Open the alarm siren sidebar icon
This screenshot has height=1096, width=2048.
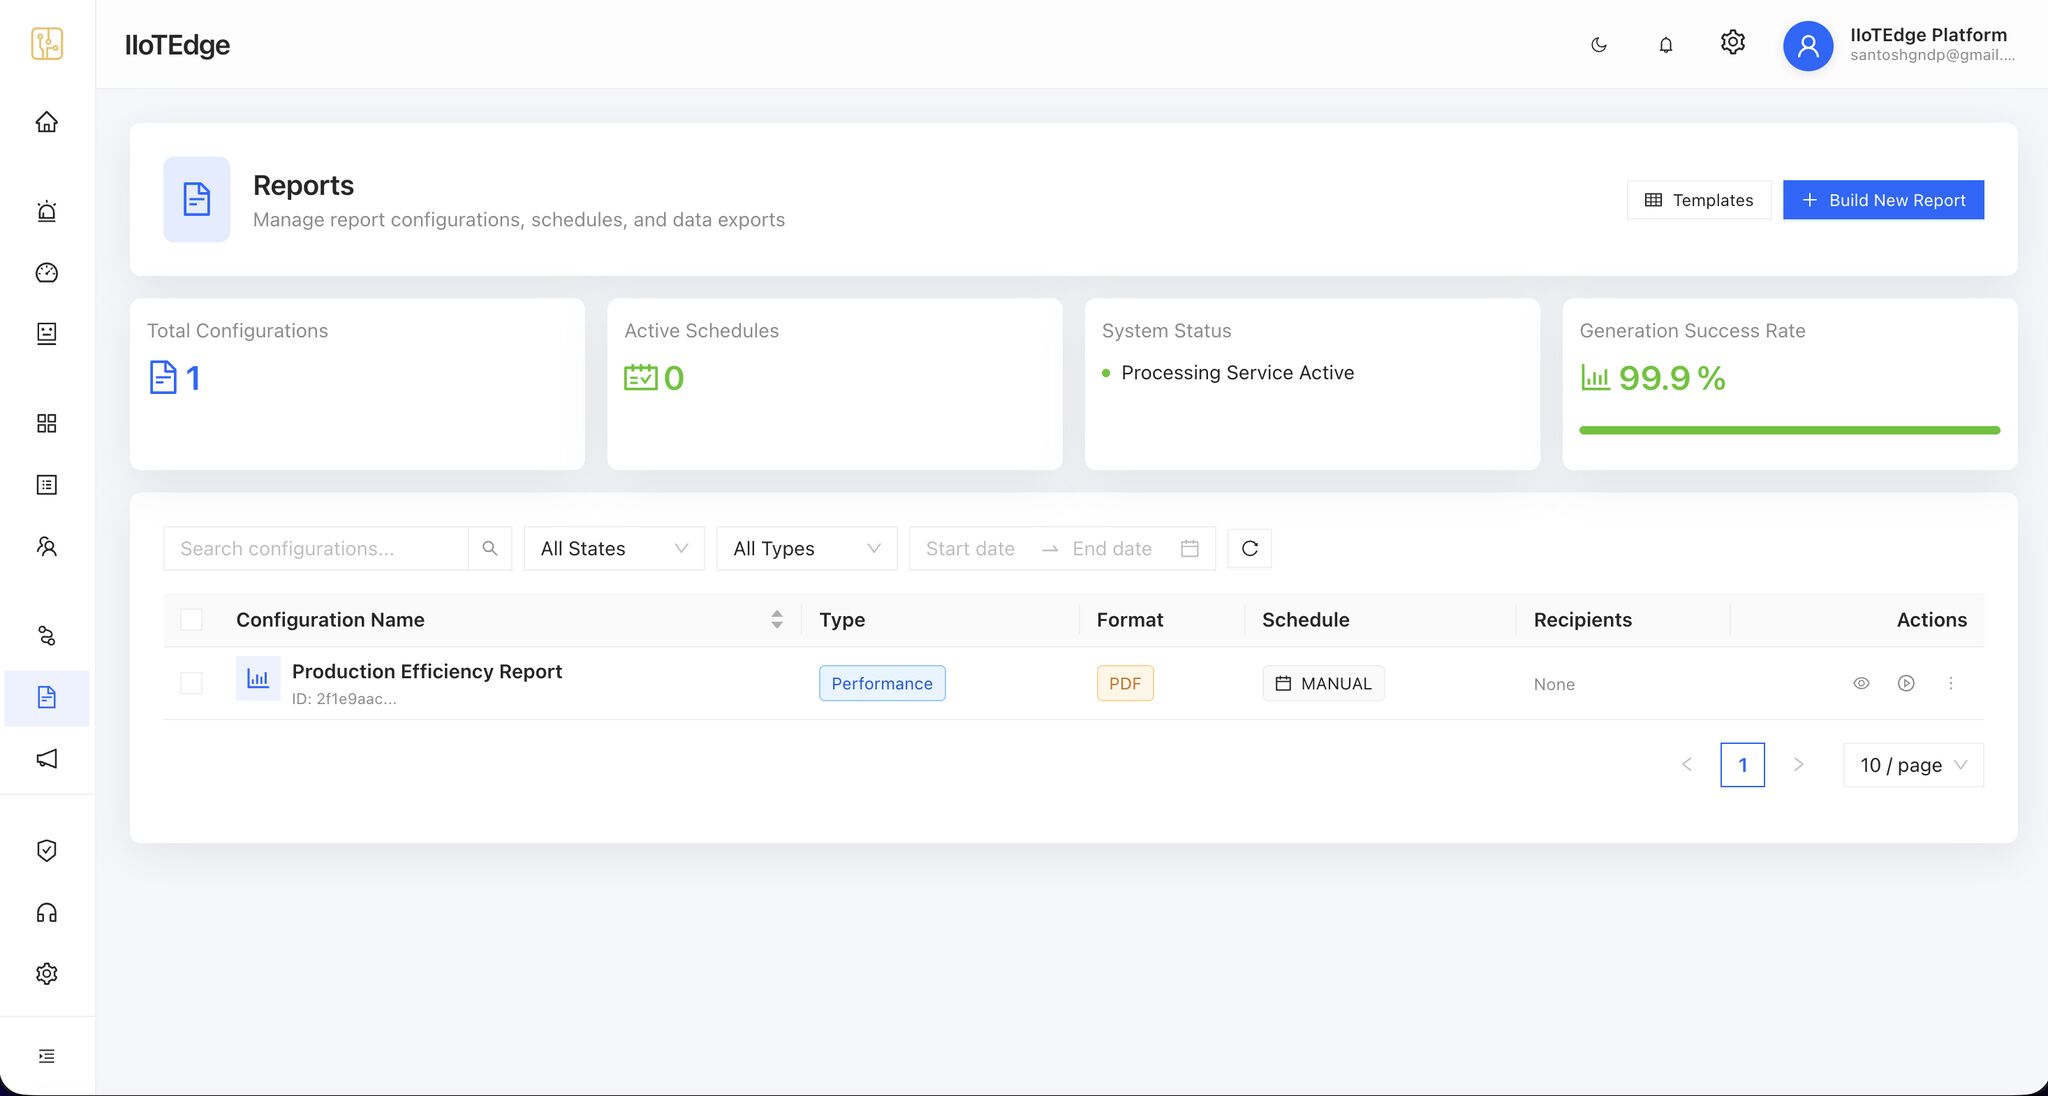[x=46, y=211]
